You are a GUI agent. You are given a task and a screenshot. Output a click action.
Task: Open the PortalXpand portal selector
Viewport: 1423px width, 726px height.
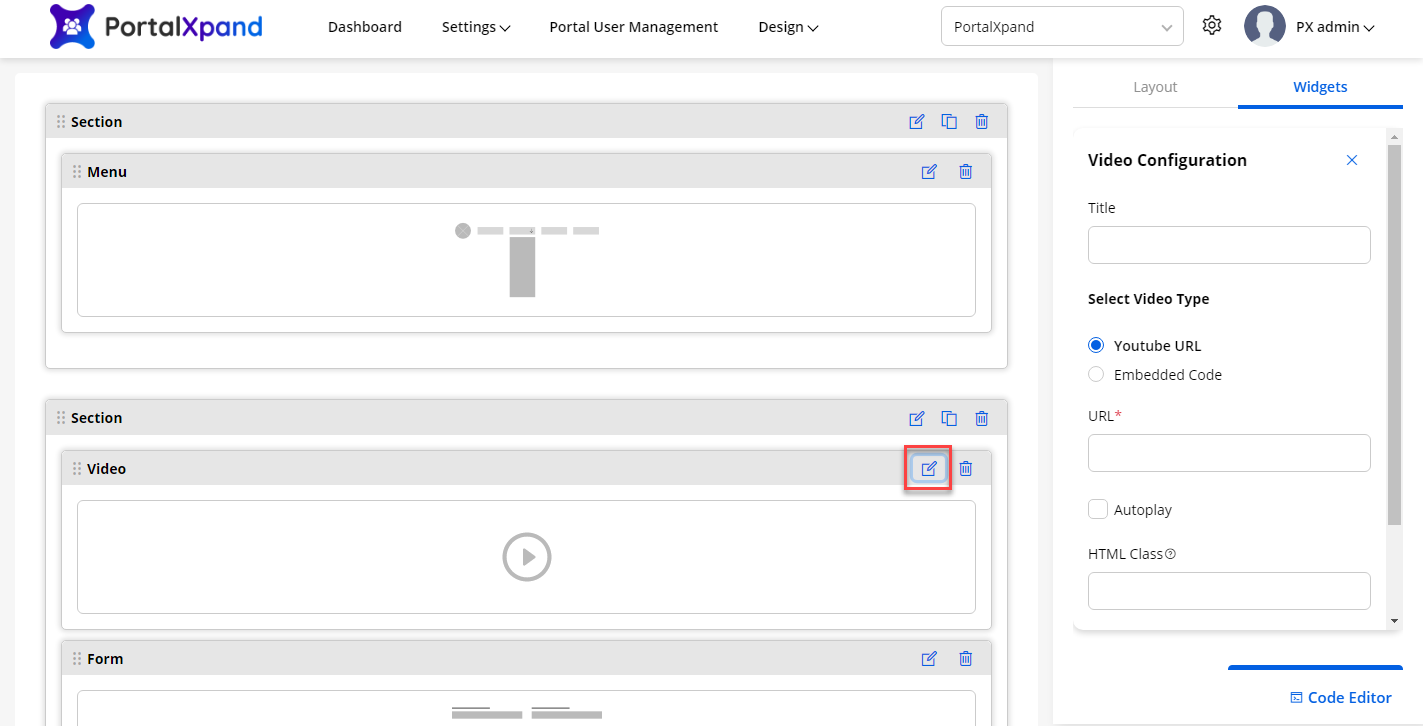[1062, 27]
